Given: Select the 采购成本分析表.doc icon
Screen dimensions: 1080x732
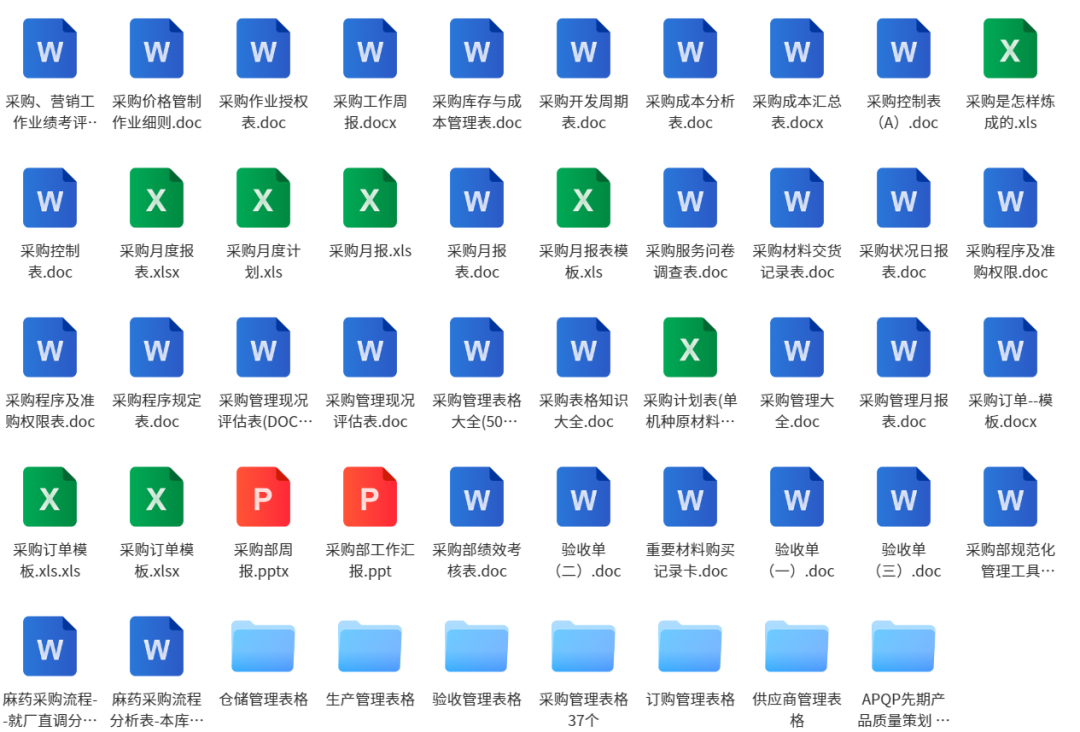Looking at the screenshot, I should 690,48.
